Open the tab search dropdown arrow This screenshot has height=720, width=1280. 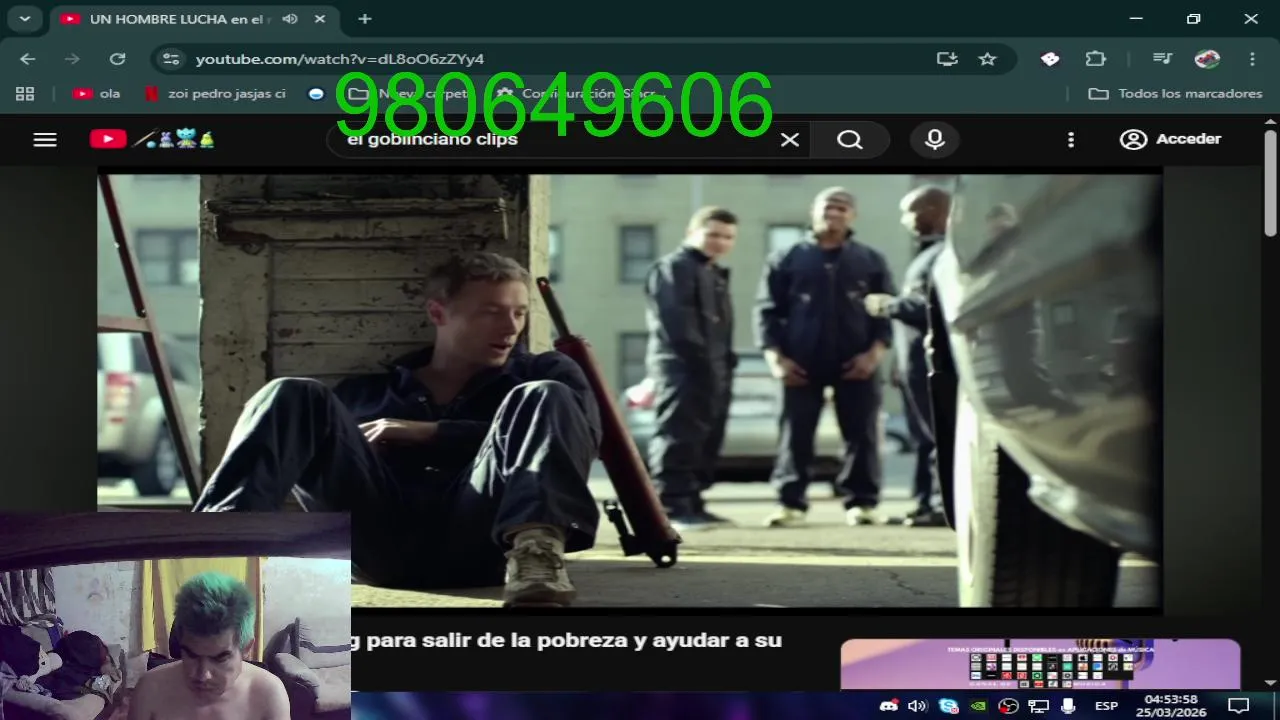pyautogui.click(x=24, y=19)
